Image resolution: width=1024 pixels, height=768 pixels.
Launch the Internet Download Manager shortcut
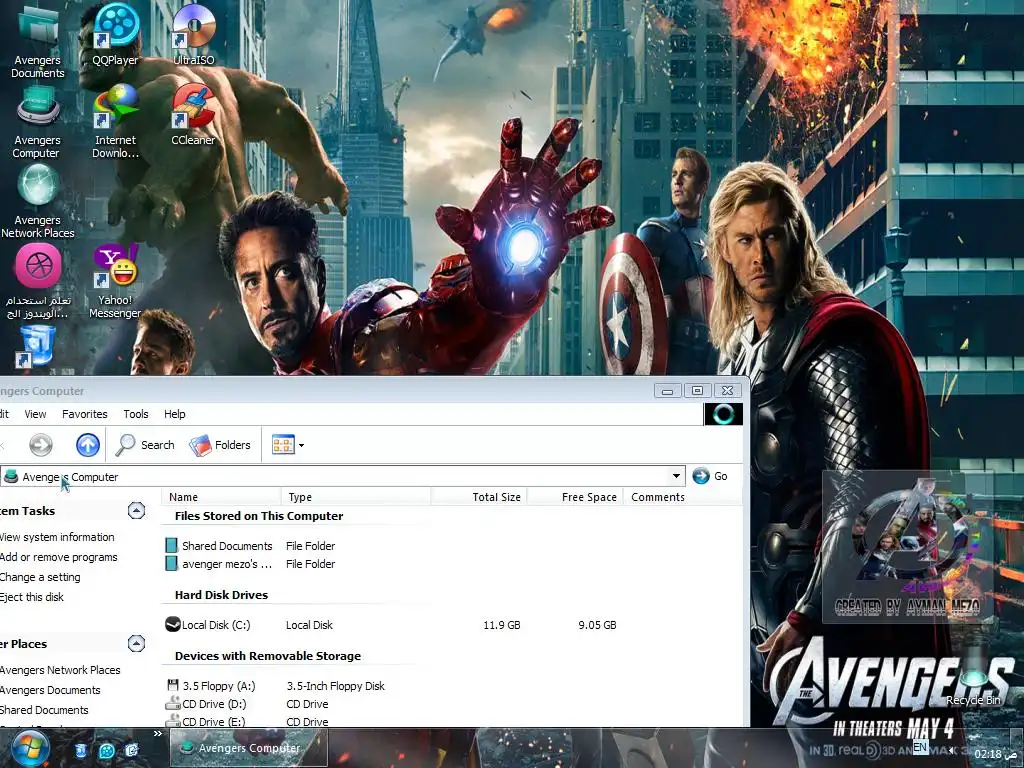[x=116, y=122]
